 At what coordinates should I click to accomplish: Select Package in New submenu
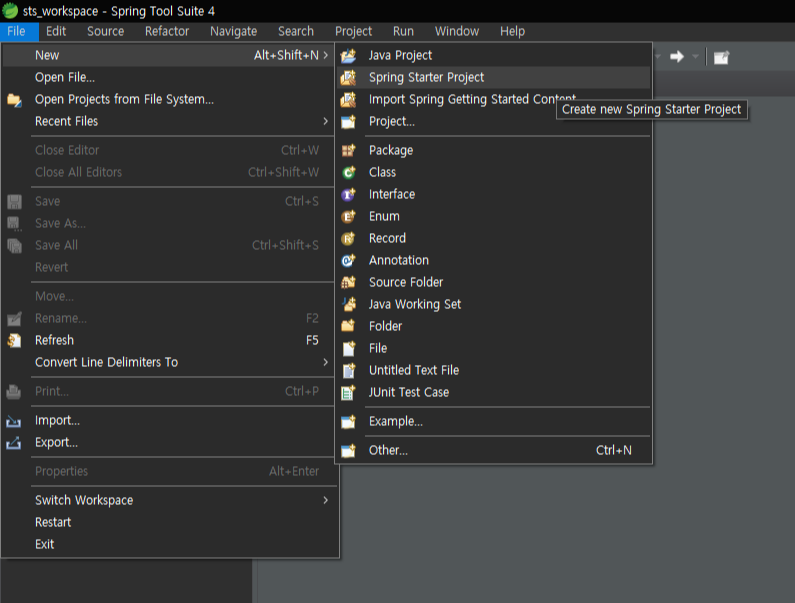tap(493, 150)
